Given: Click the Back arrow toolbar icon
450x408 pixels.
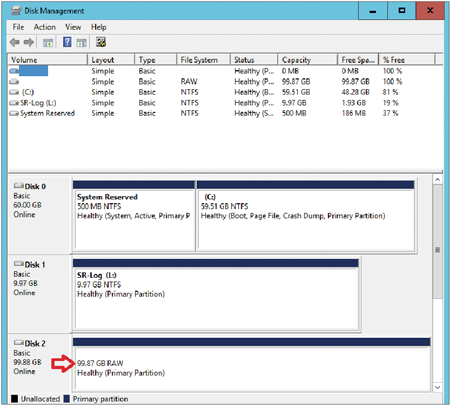Looking at the screenshot, I should tap(14, 42).
